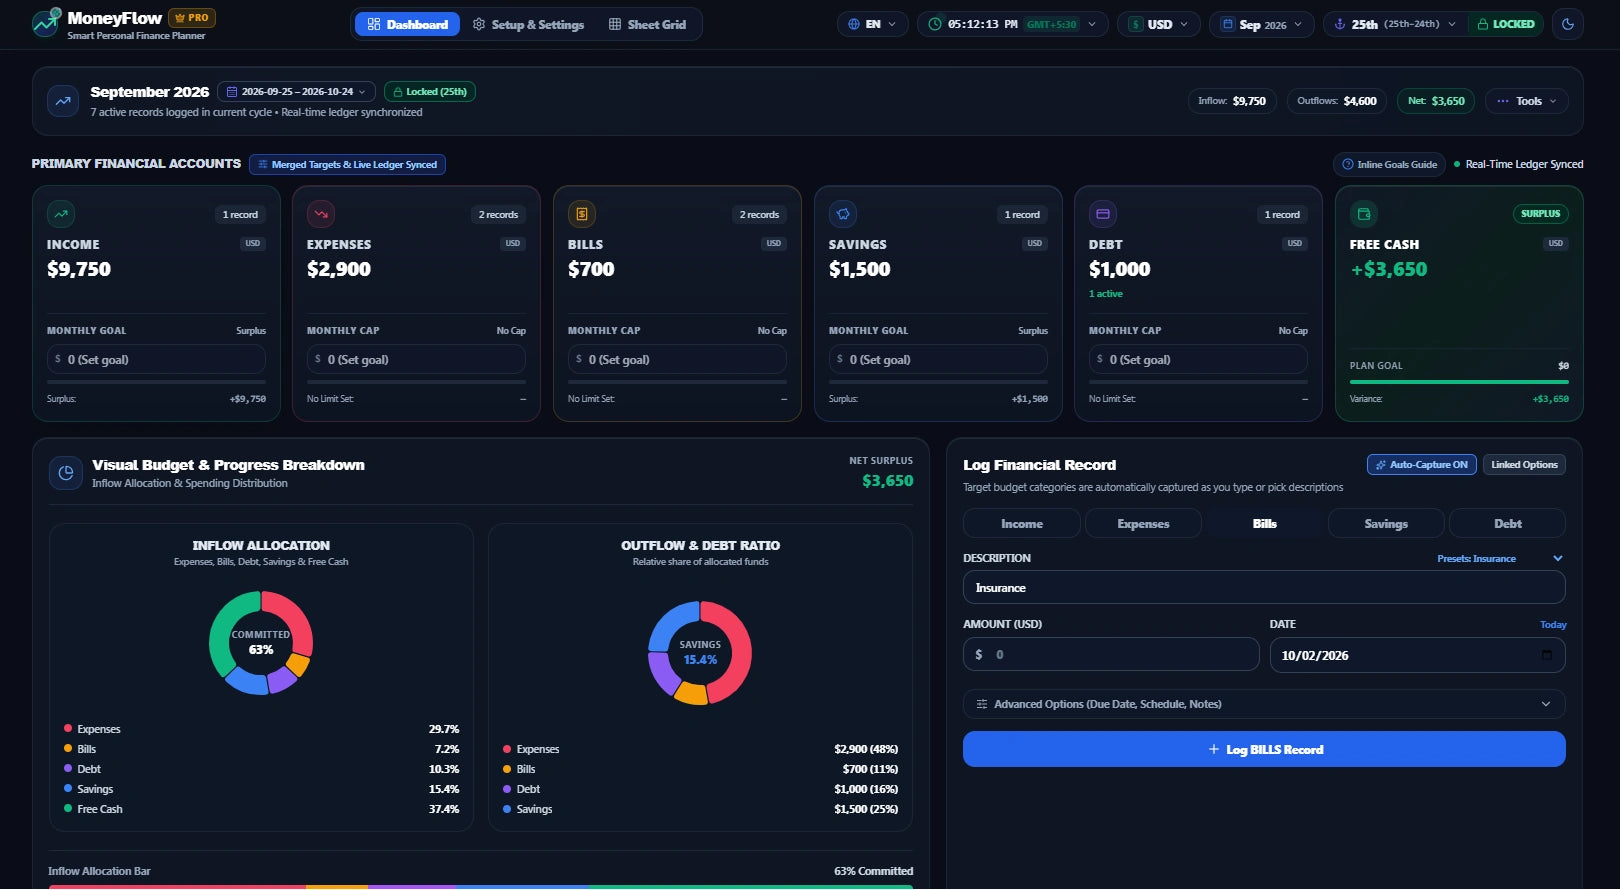Click the Income monthly goal input
Screen dimensions: 1620x890
[156, 359]
